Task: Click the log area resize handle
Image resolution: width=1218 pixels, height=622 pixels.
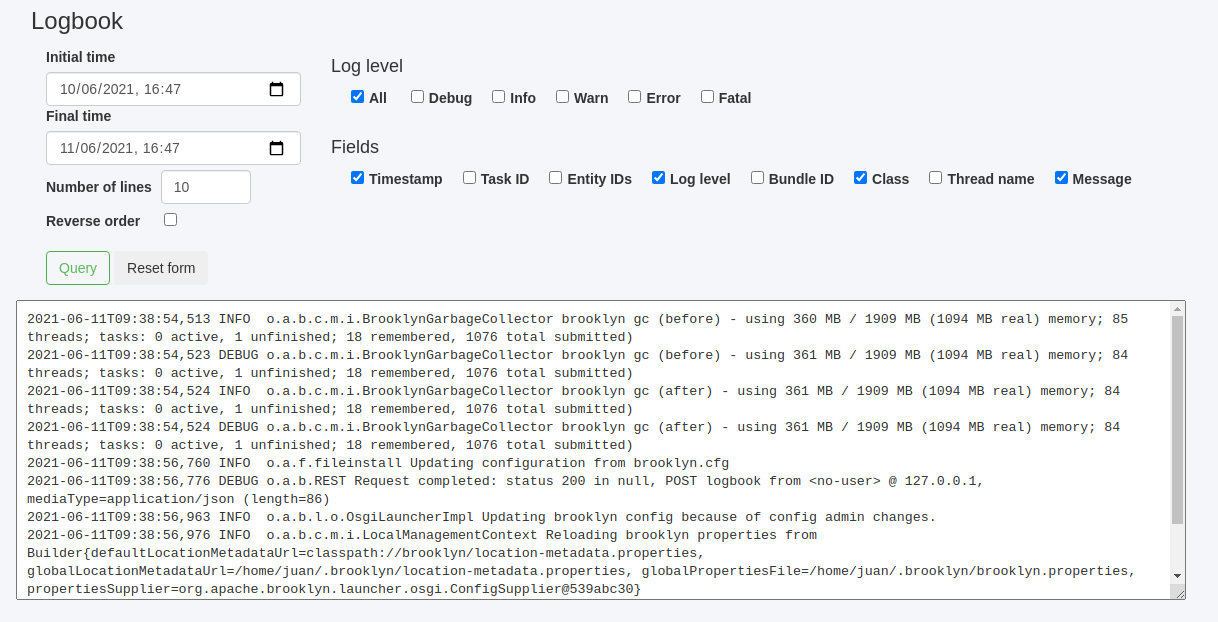Action: (1179, 593)
